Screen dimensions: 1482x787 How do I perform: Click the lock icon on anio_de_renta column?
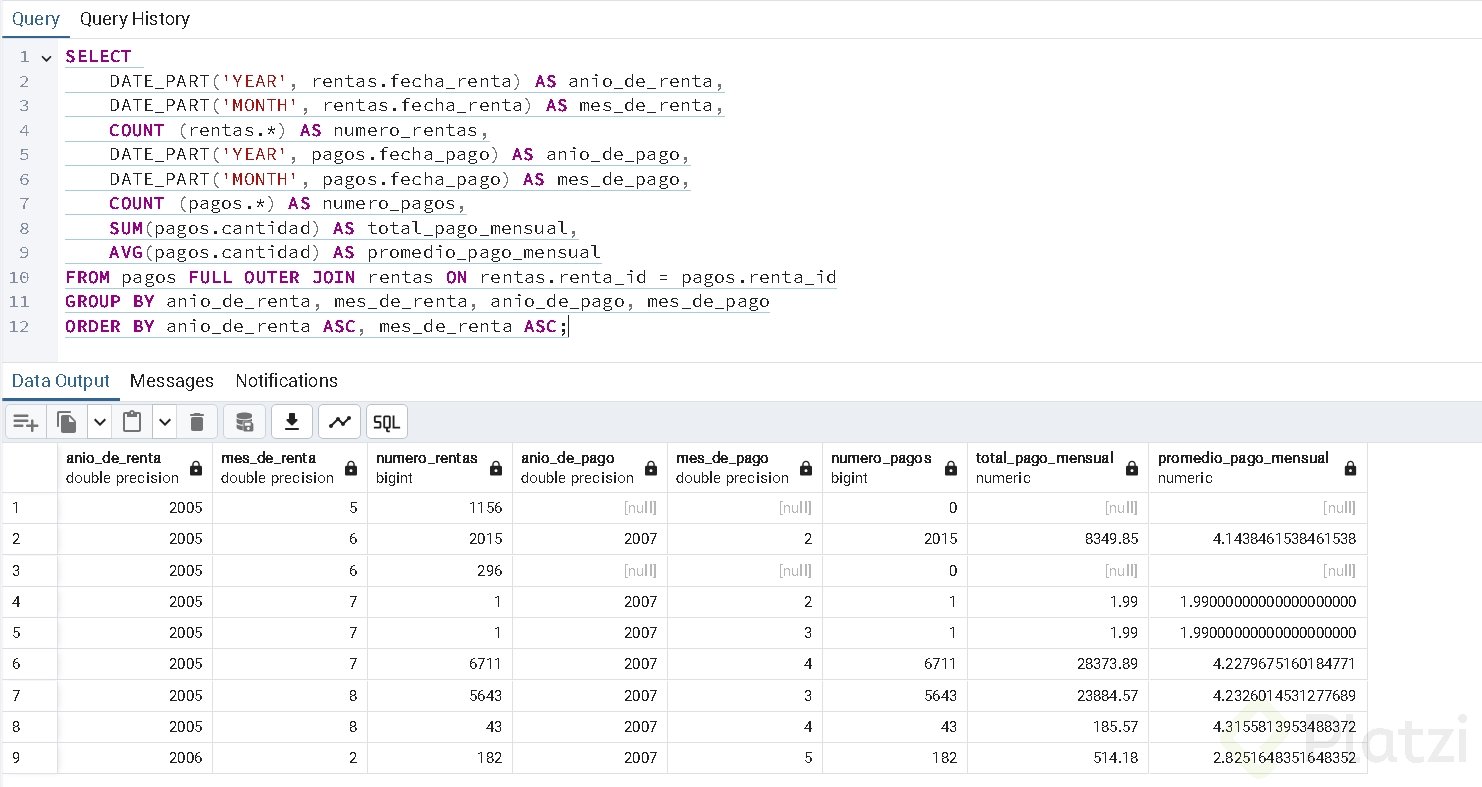(x=195, y=468)
